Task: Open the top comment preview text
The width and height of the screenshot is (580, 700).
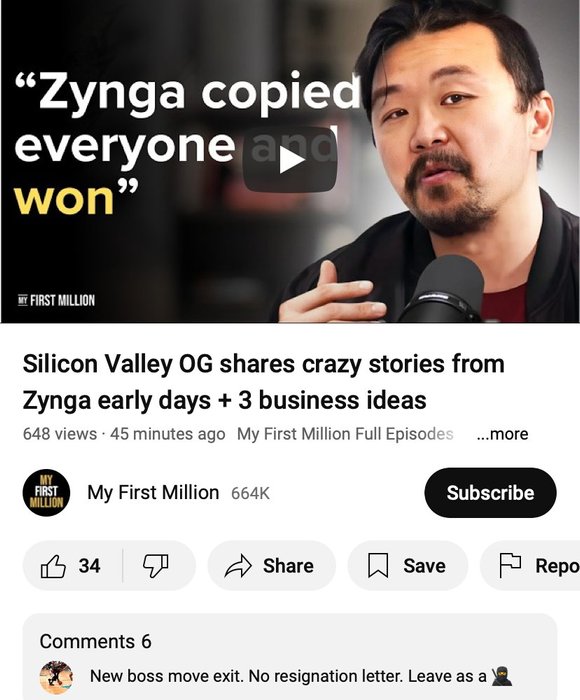Action: coord(288,676)
